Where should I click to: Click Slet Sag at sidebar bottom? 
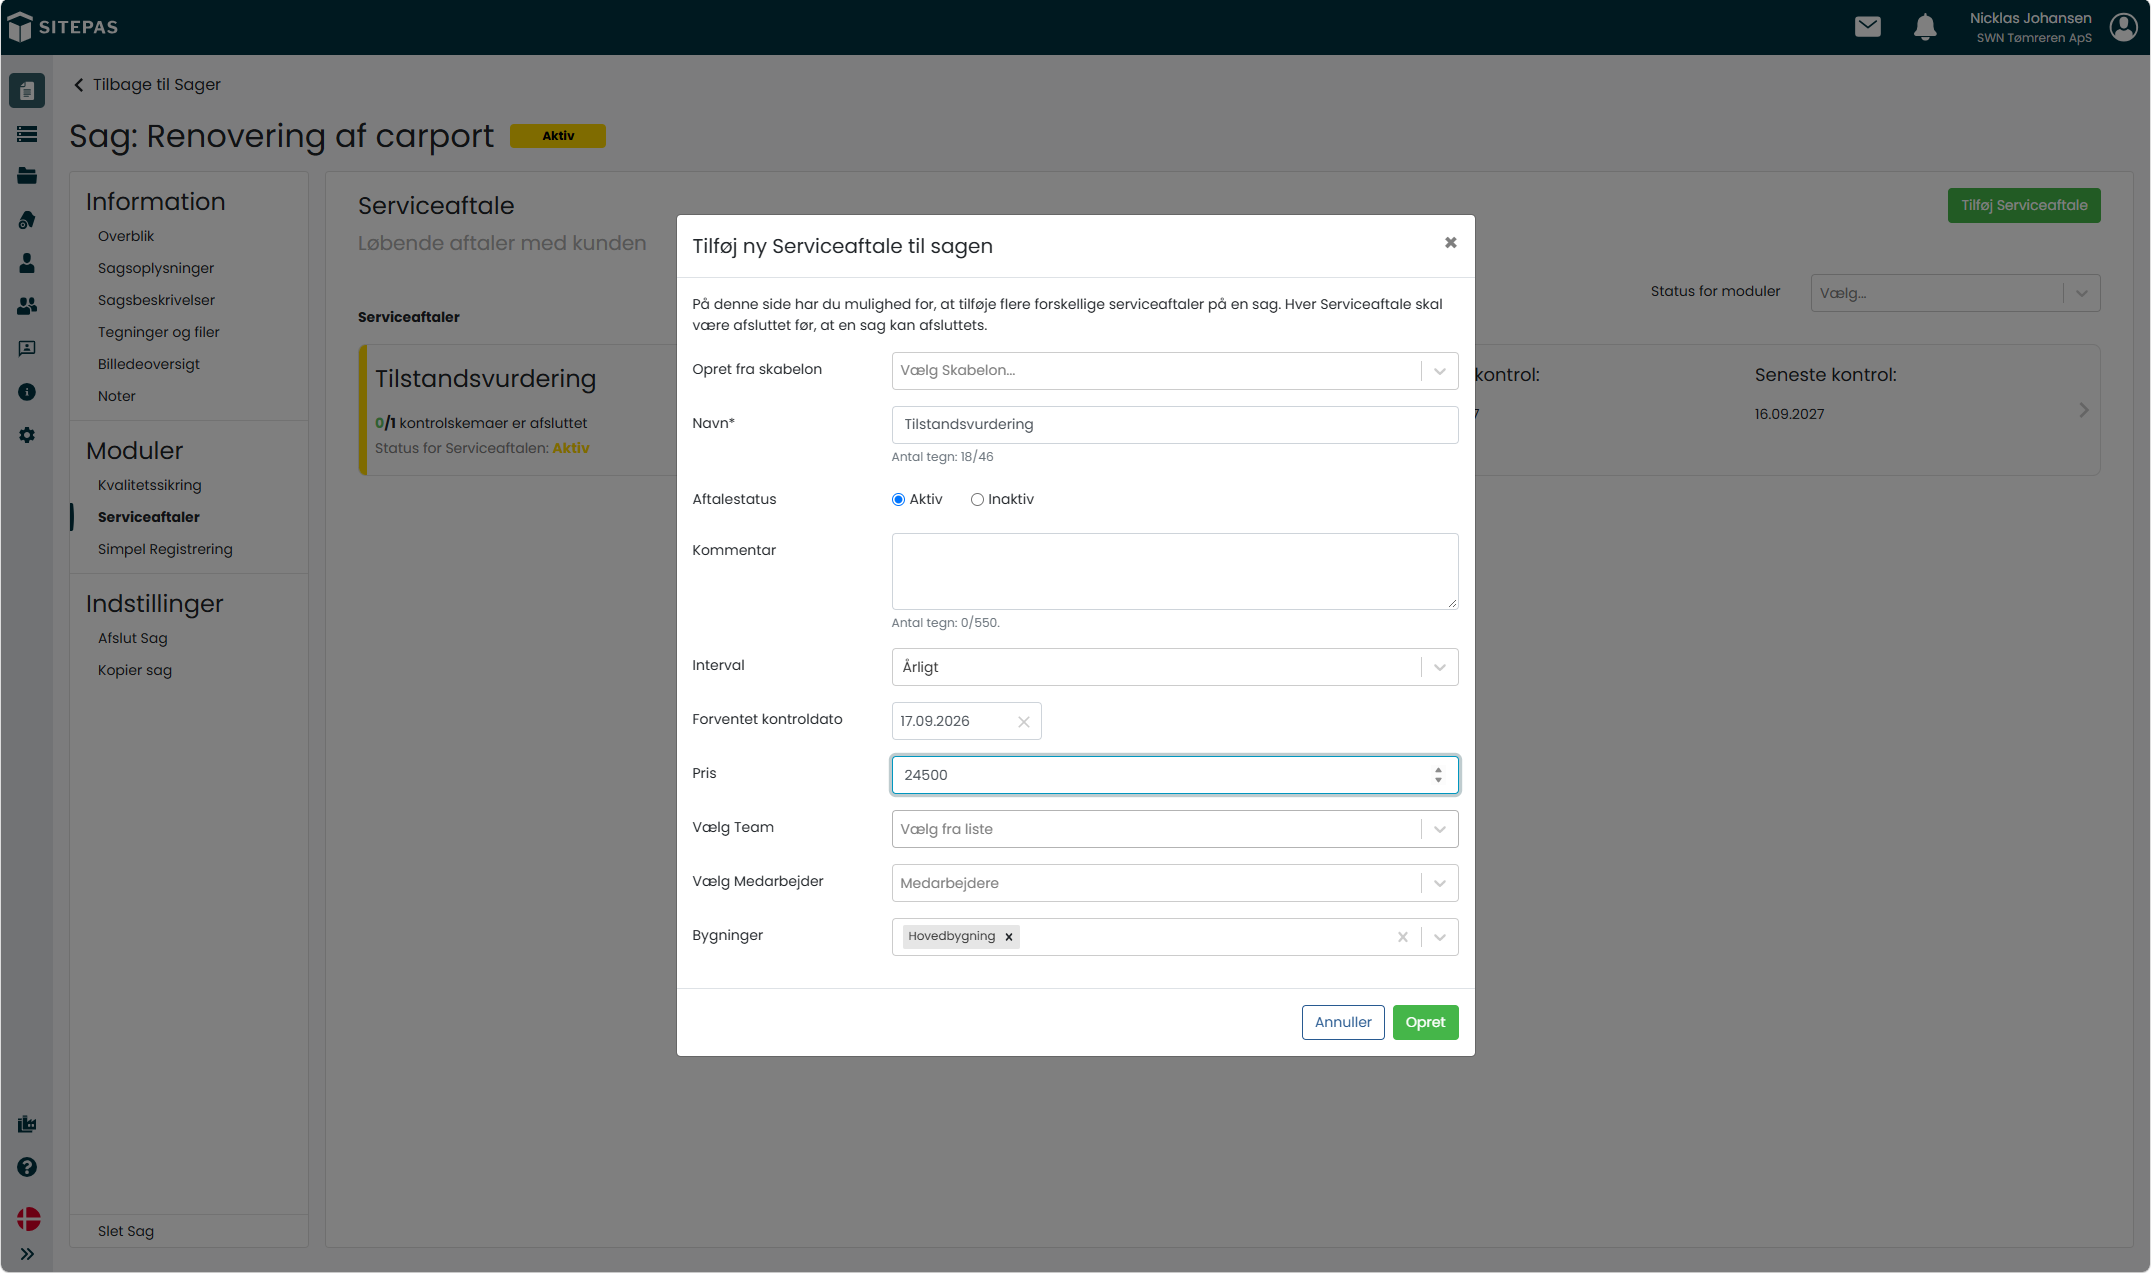126,1232
